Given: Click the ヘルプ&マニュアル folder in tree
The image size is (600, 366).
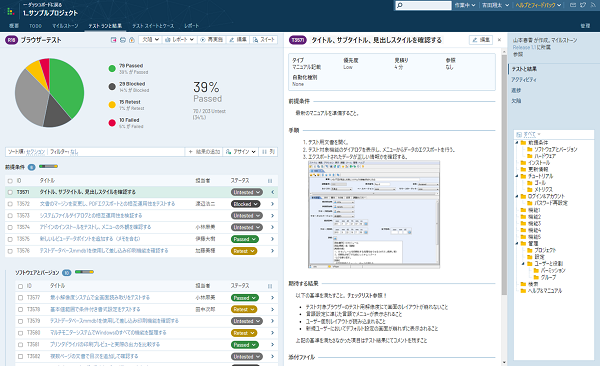Looking at the screenshot, I should (541, 291).
